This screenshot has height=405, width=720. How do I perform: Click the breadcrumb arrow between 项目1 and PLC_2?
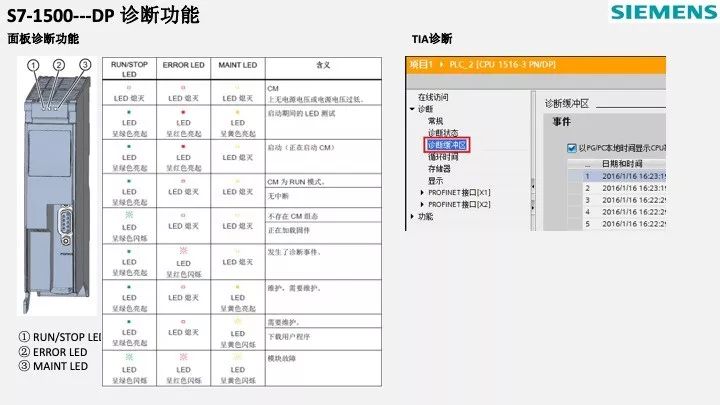(x=442, y=64)
